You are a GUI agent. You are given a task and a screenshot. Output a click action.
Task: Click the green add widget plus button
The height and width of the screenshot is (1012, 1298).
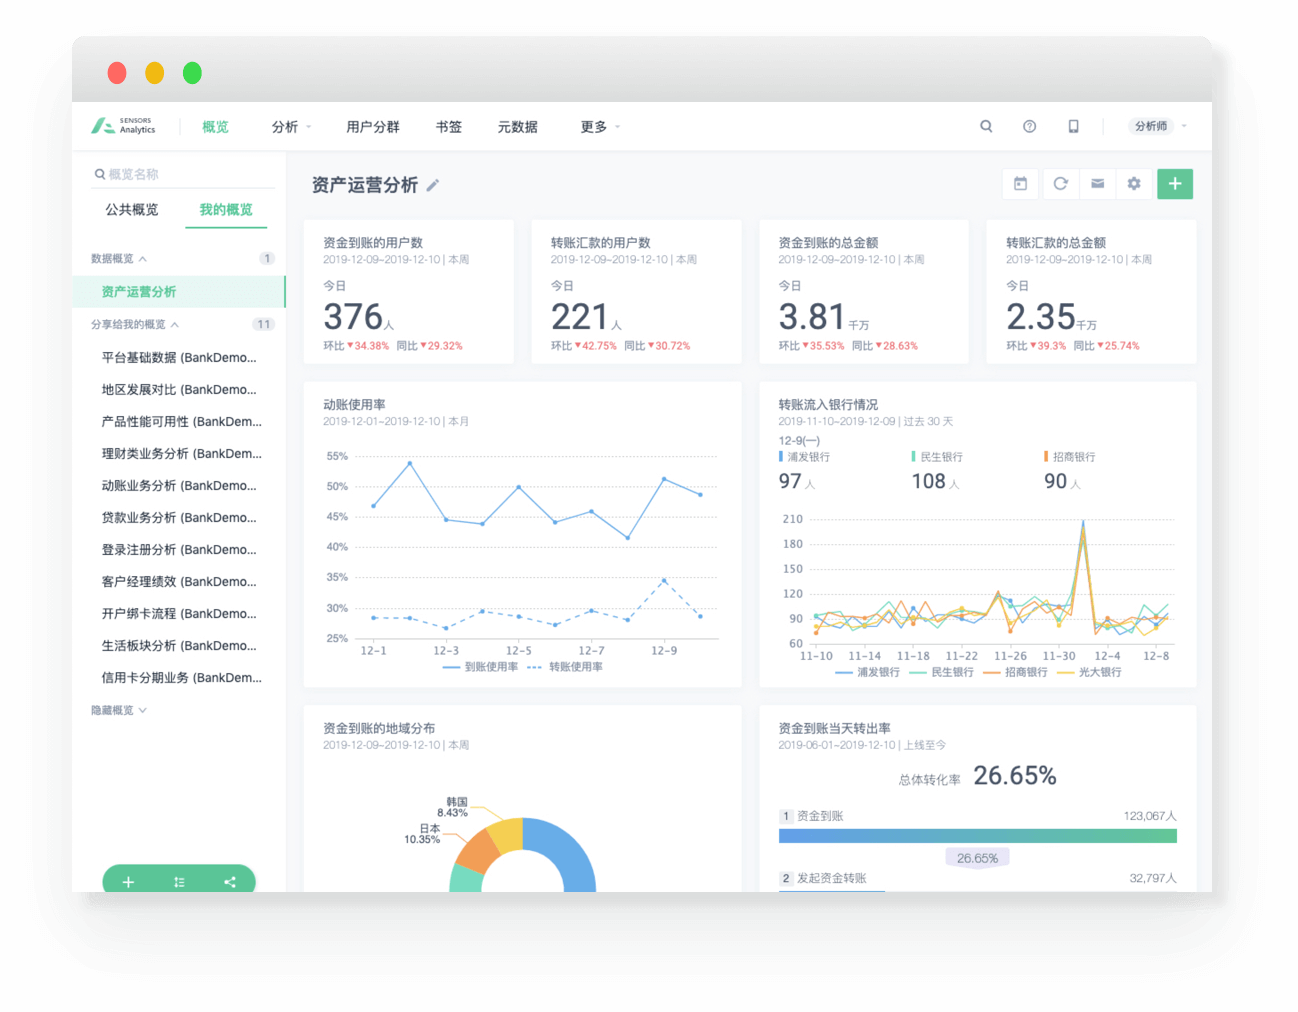tap(1175, 184)
